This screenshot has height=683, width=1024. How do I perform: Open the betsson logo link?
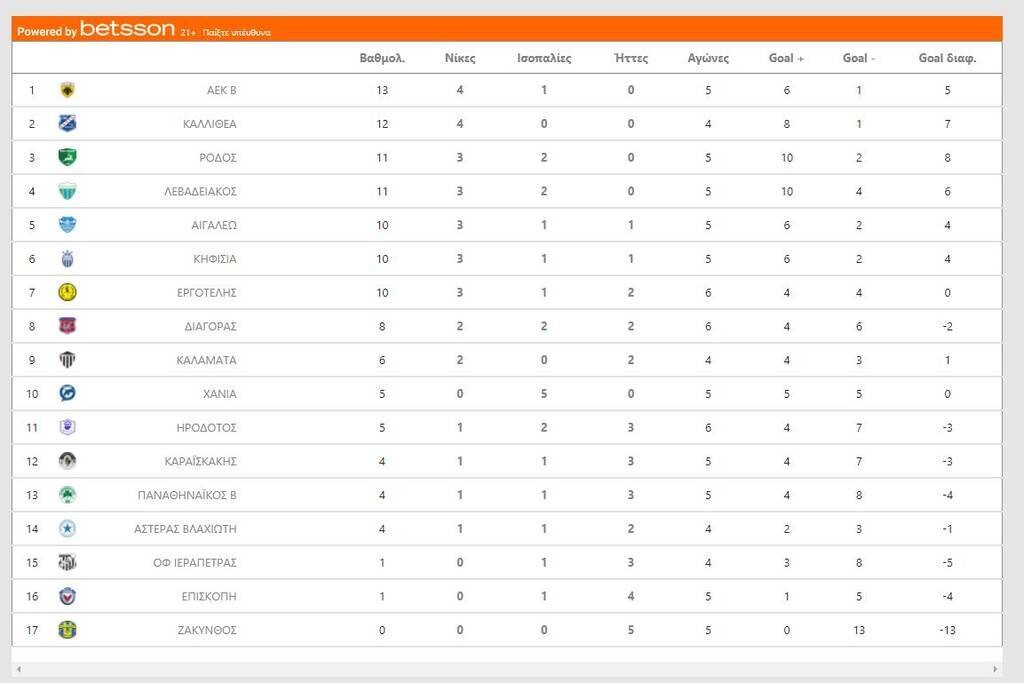[127, 30]
